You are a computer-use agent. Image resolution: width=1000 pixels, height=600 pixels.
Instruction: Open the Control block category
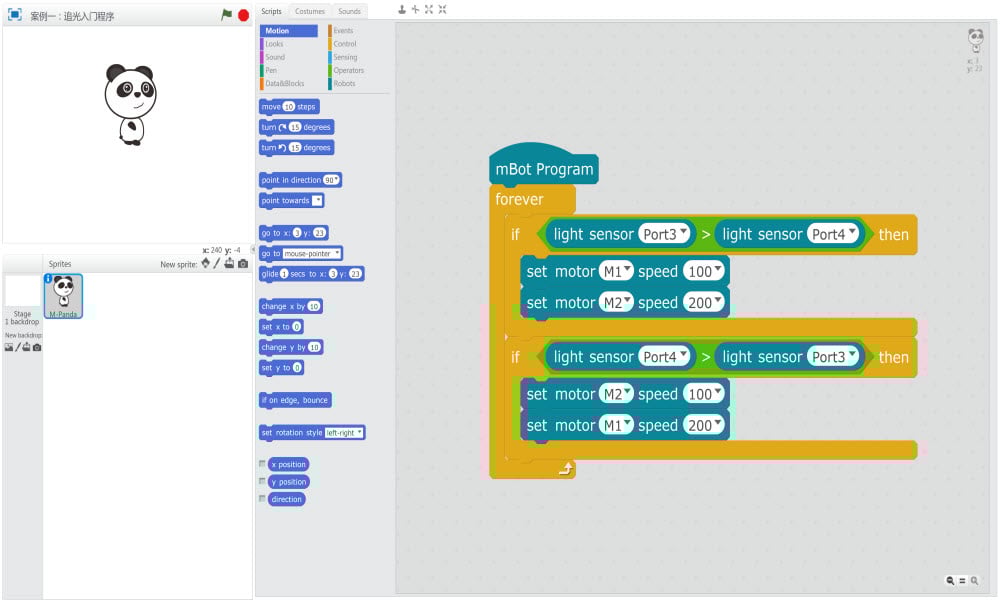(x=345, y=44)
